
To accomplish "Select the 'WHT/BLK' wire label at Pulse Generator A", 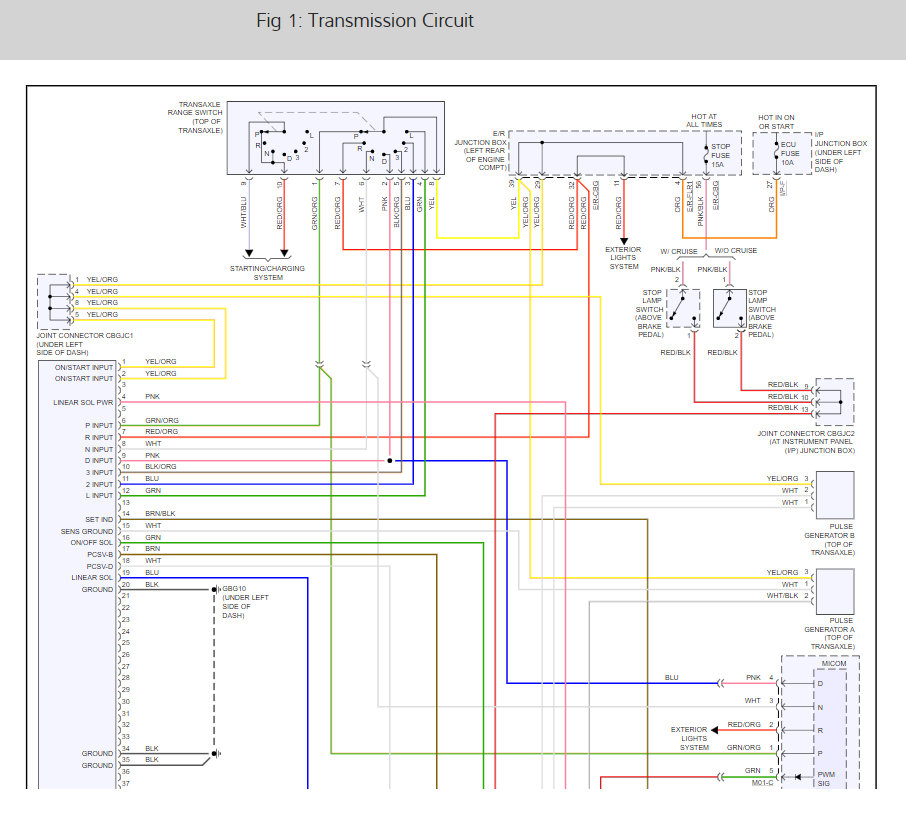I will [782, 596].
